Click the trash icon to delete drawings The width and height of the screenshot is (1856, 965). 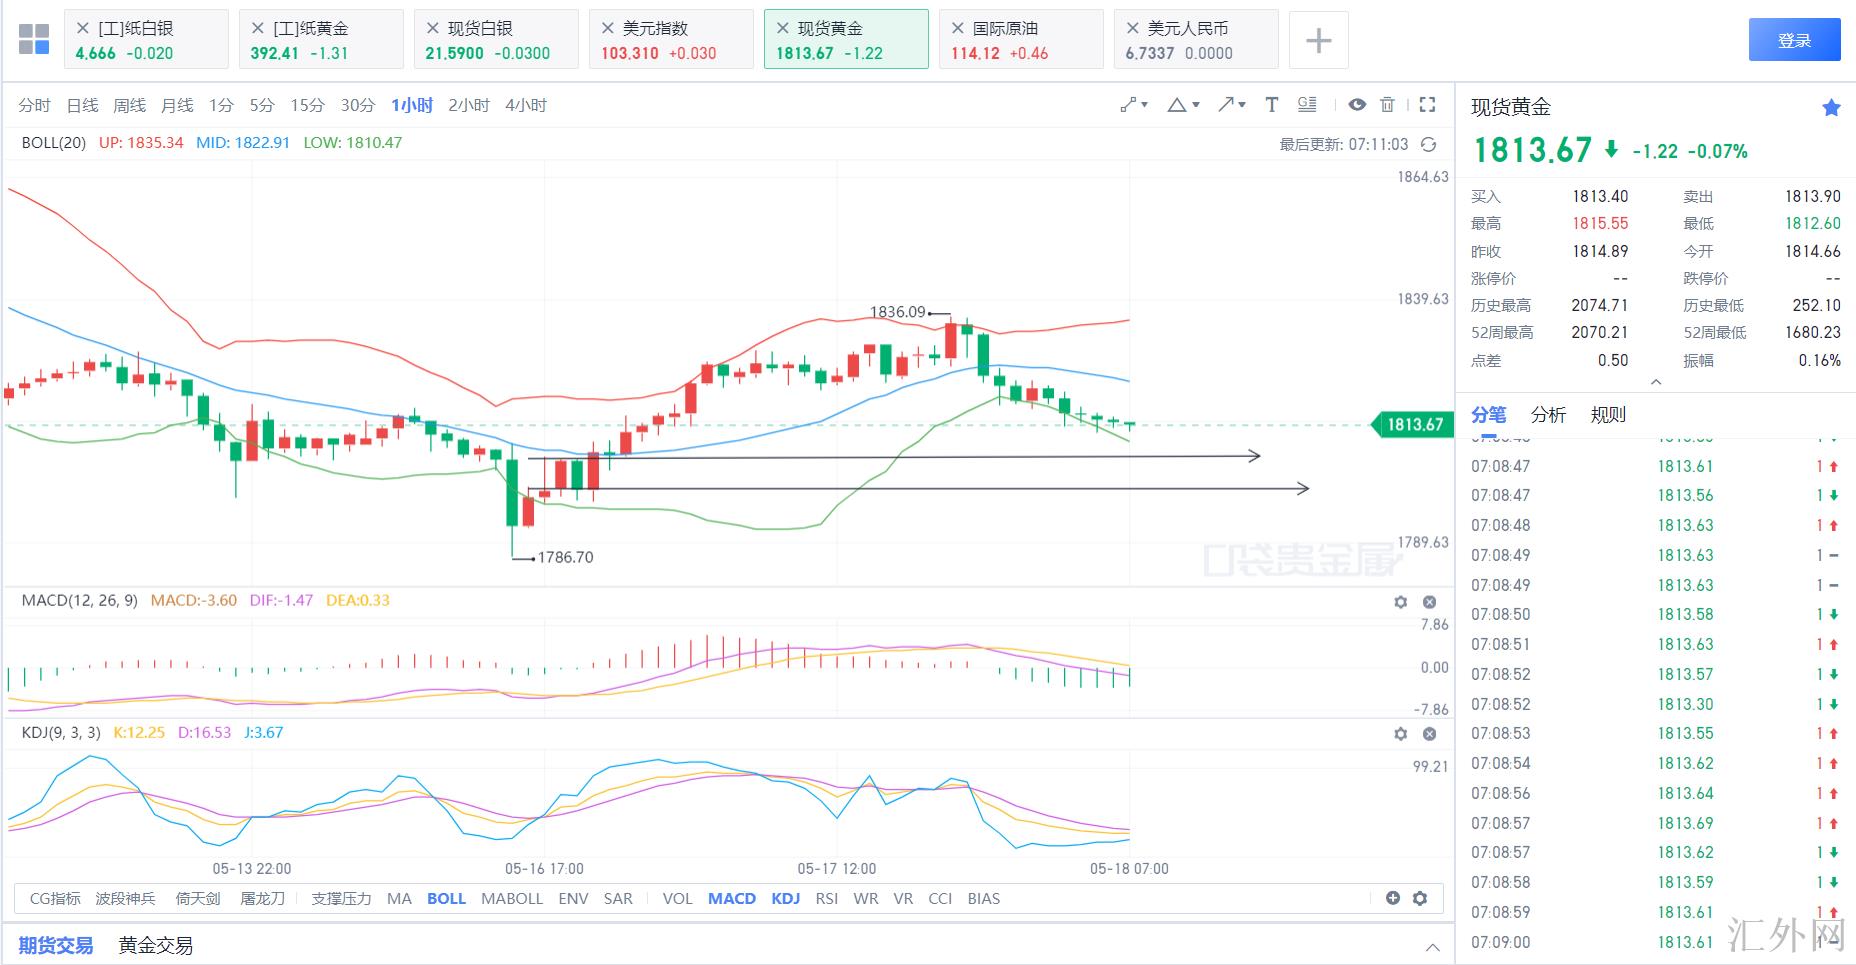pos(1387,105)
